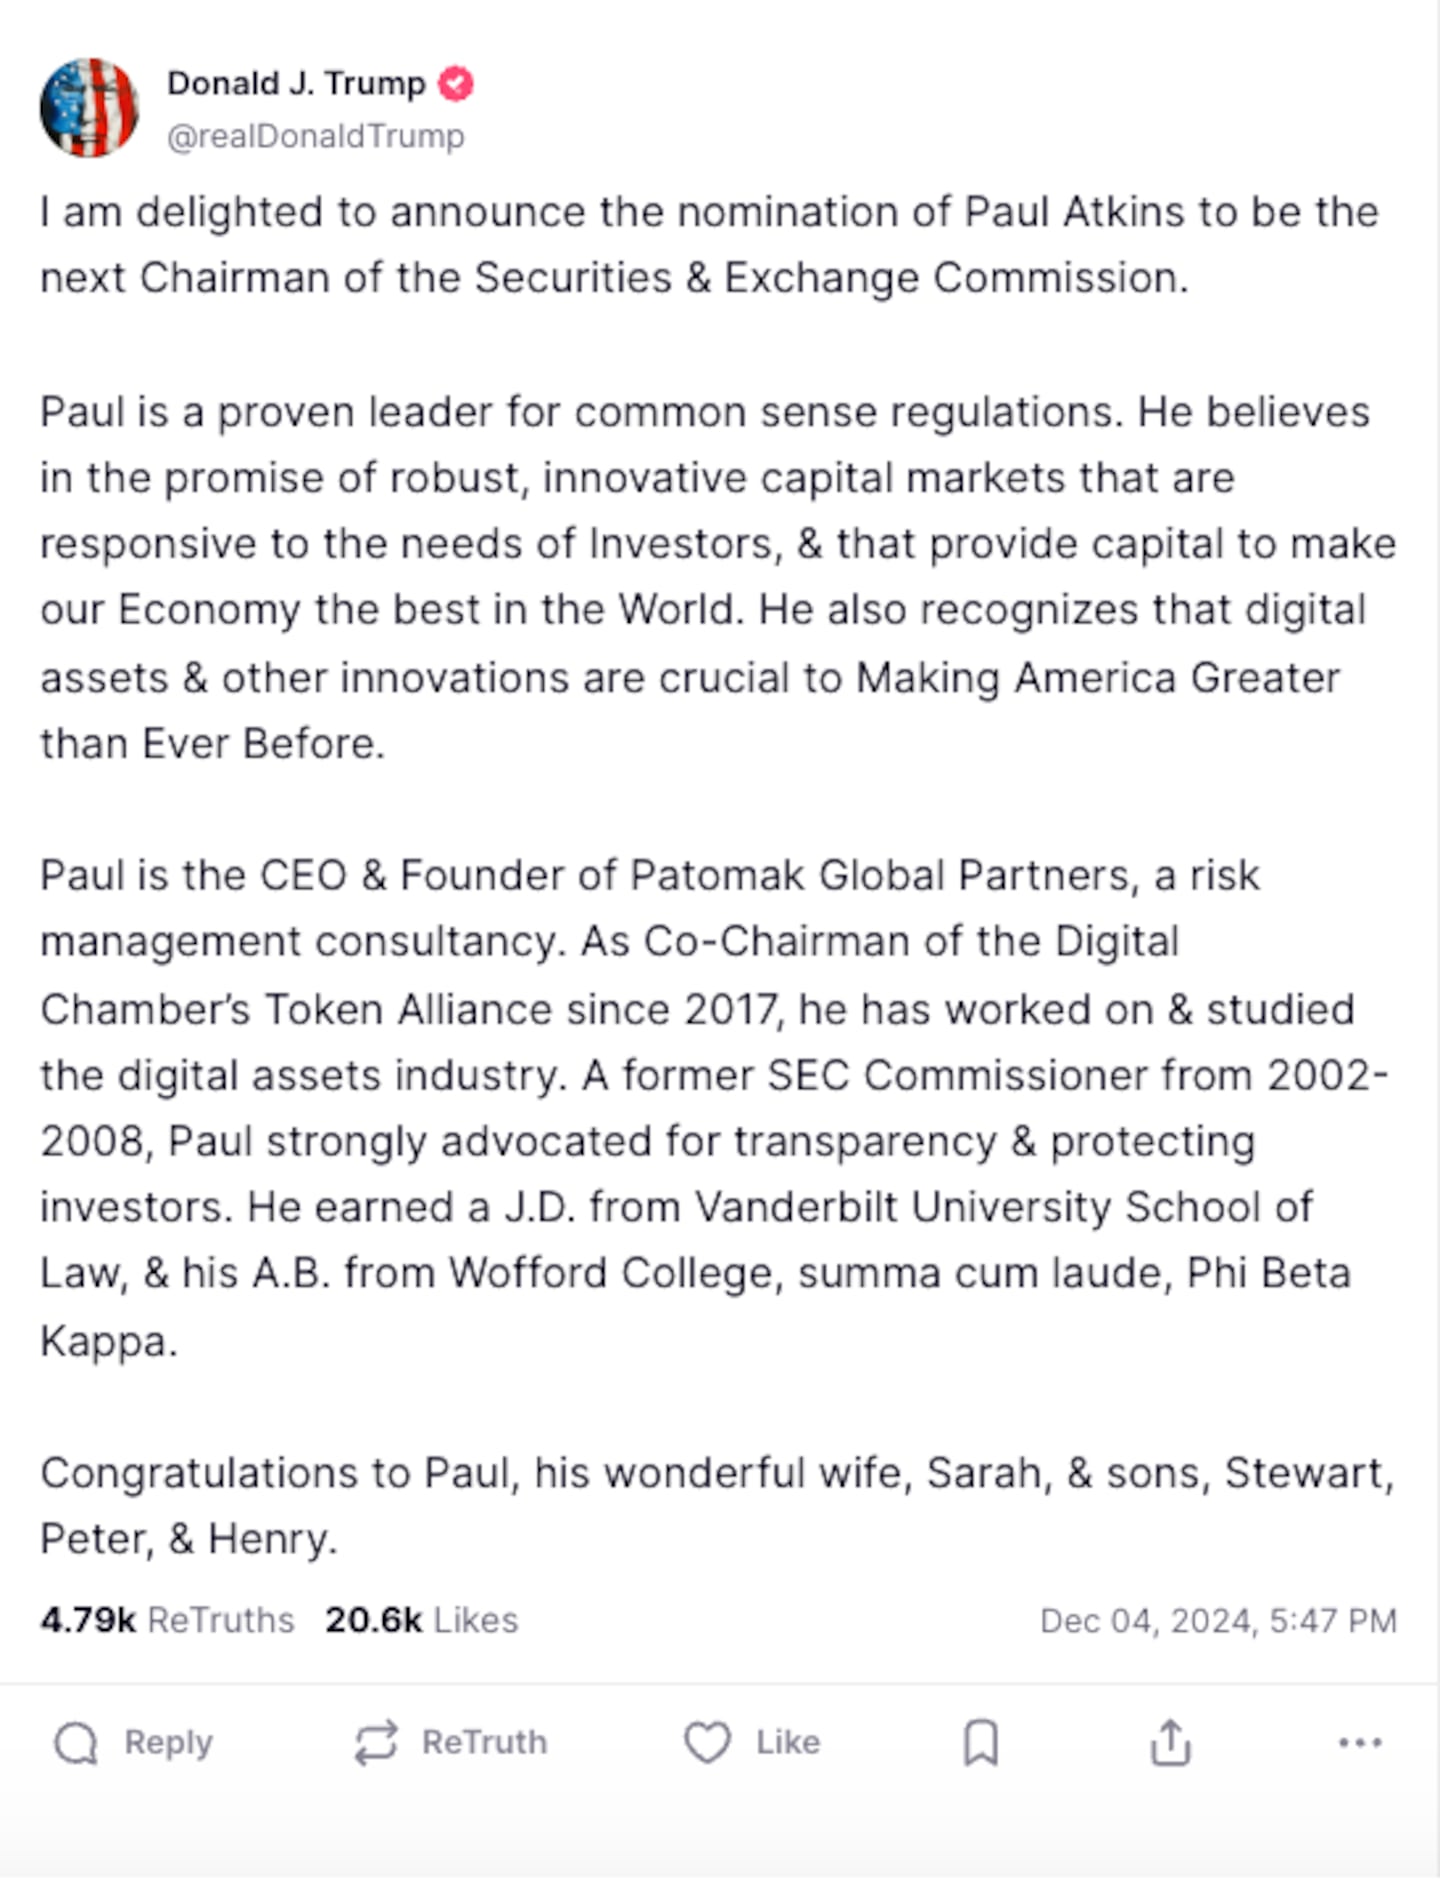This screenshot has height=1880, width=1440.
Task: Click the Like text label
Action: point(788,1743)
